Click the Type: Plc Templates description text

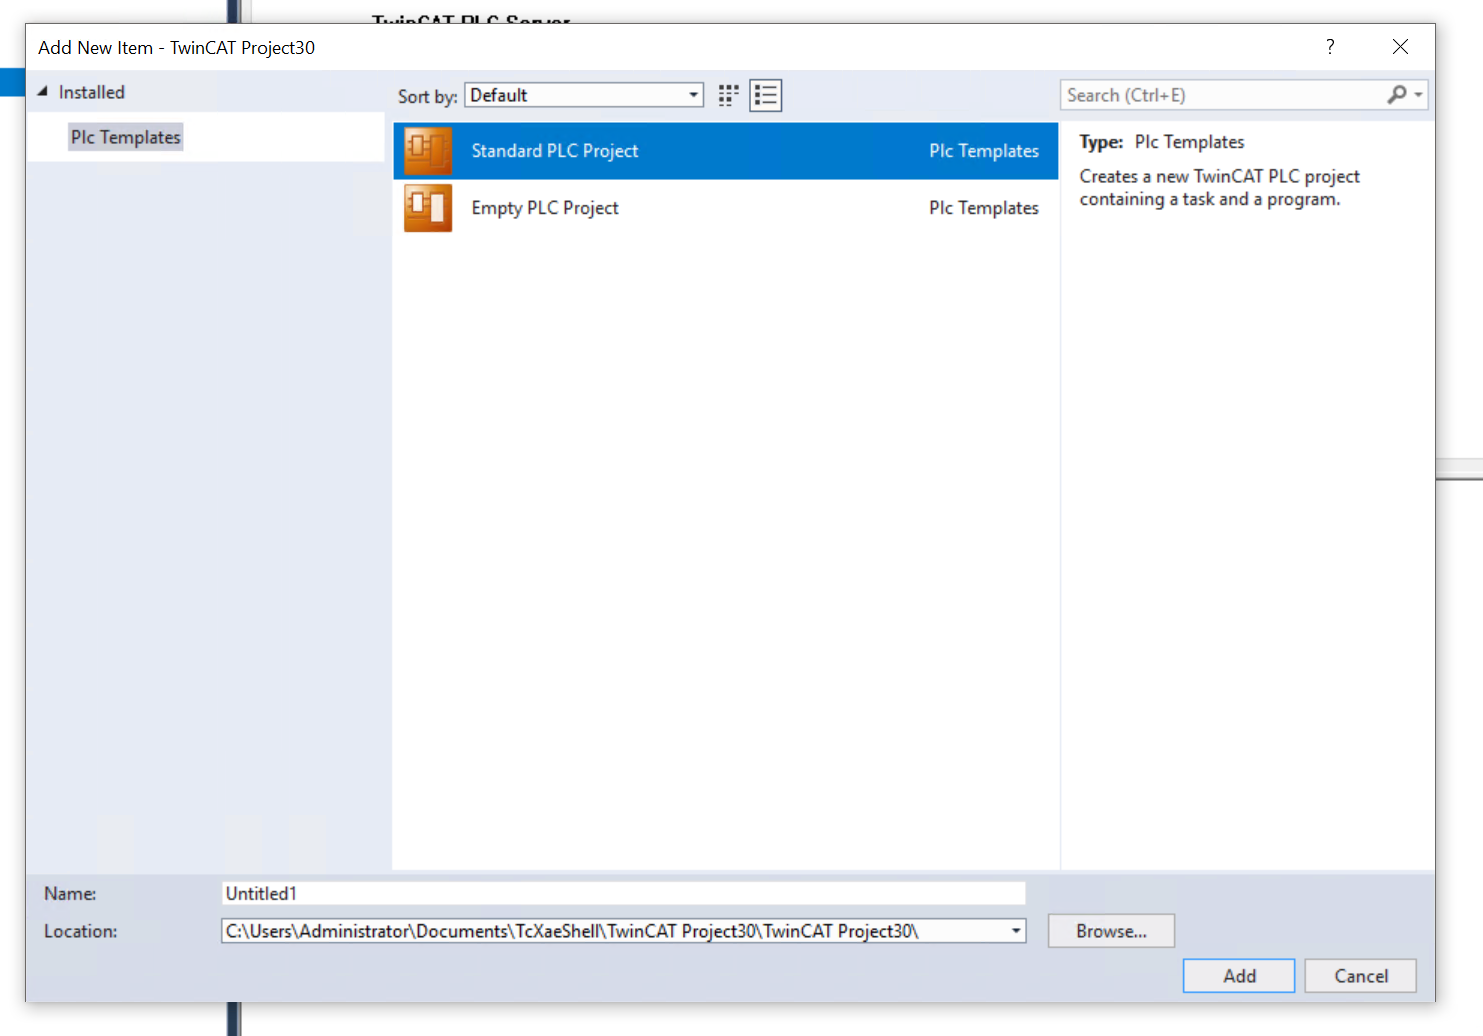tap(1162, 142)
